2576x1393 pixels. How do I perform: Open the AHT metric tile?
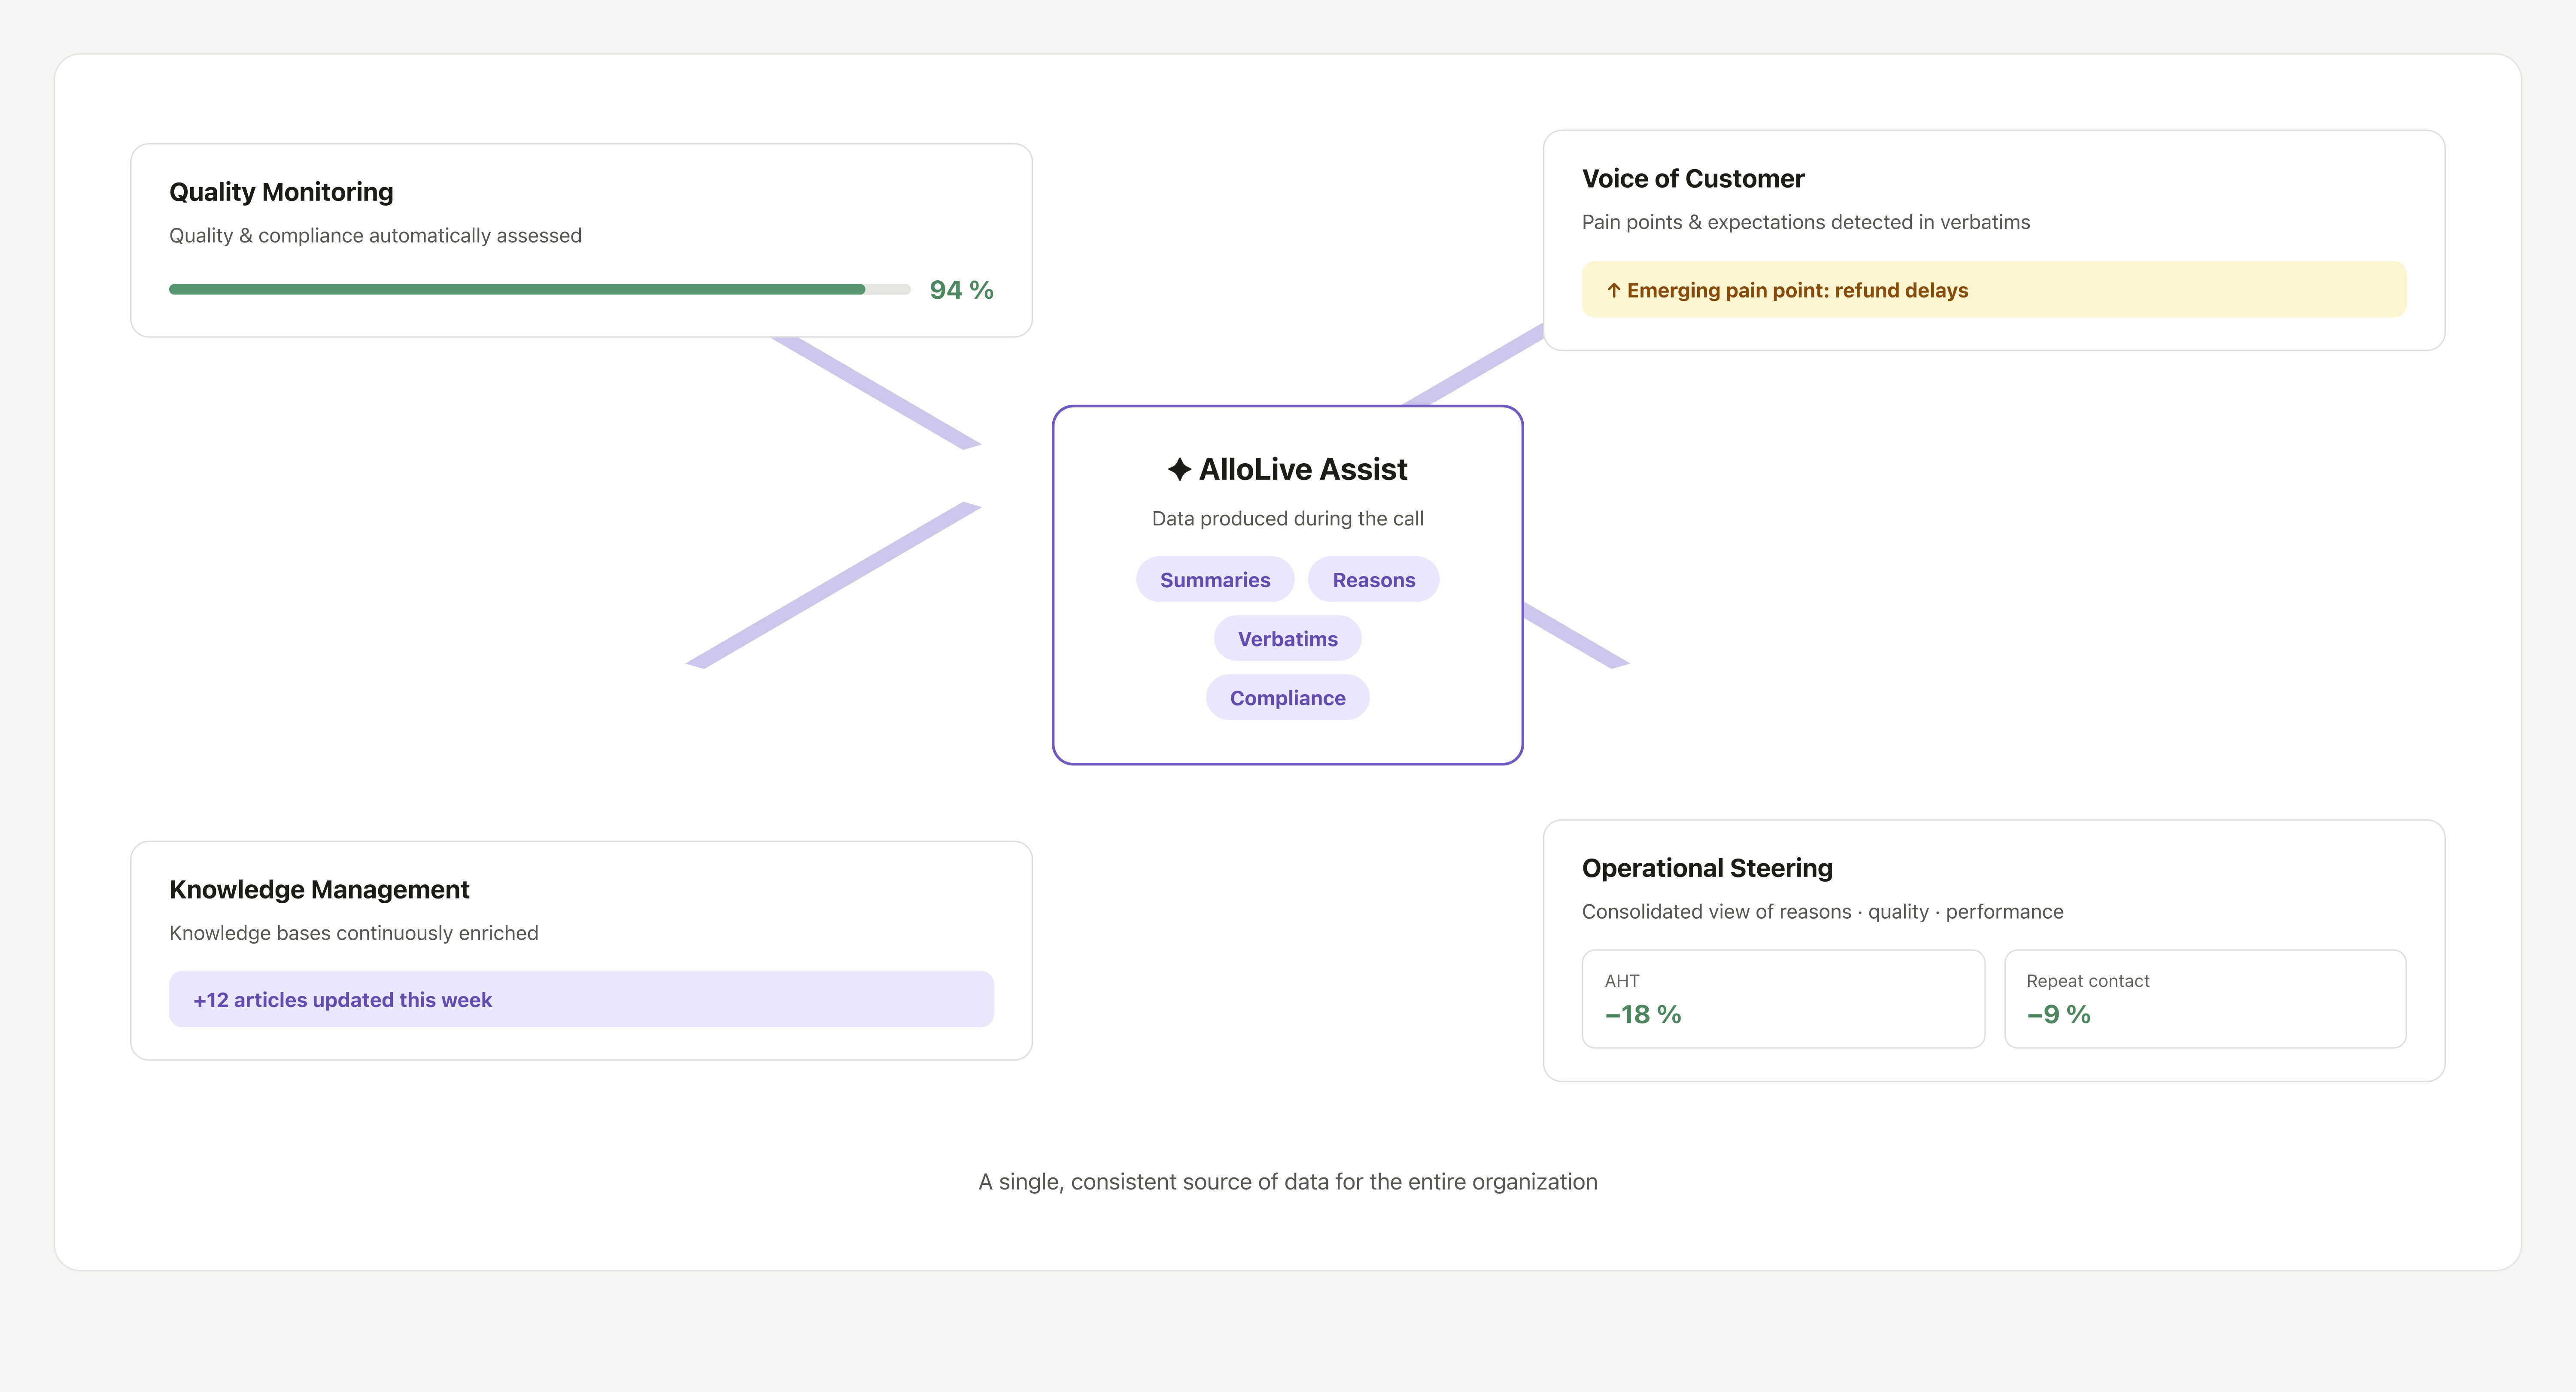1783,999
